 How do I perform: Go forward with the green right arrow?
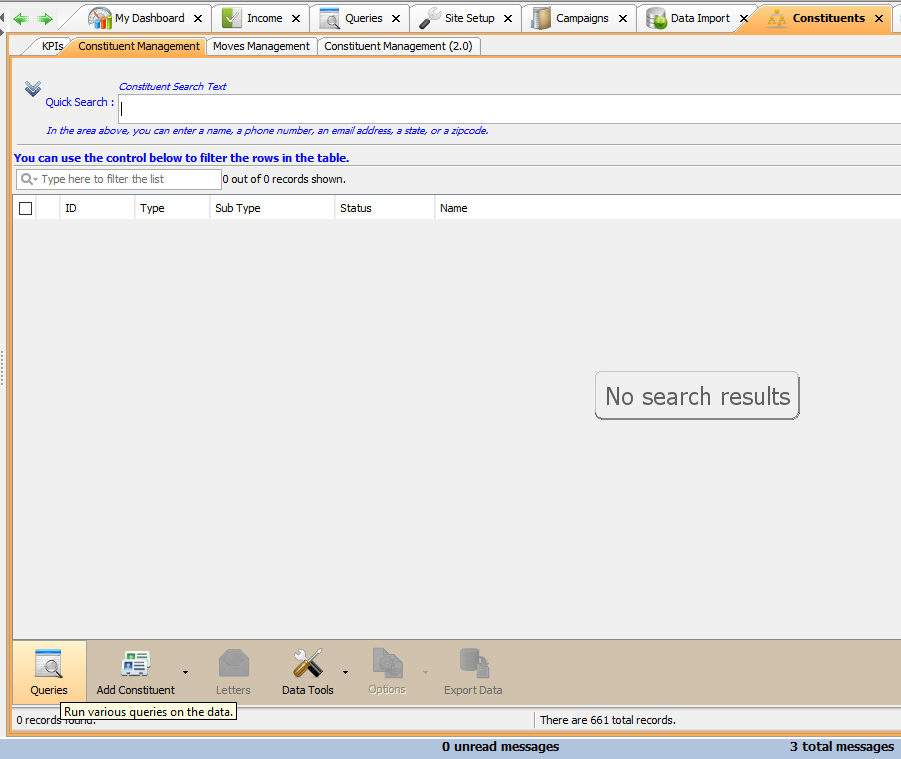pos(44,19)
